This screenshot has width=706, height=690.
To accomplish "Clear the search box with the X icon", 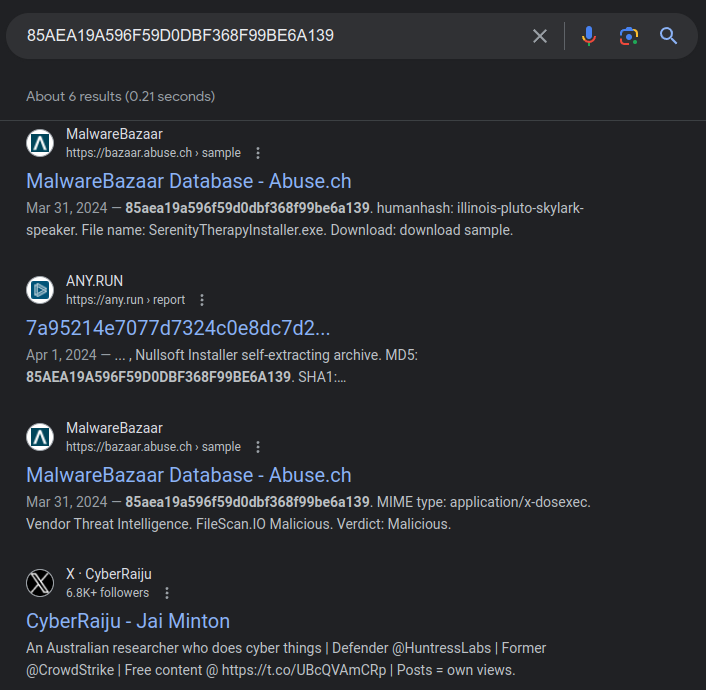I will pyautogui.click(x=540, y=36).
